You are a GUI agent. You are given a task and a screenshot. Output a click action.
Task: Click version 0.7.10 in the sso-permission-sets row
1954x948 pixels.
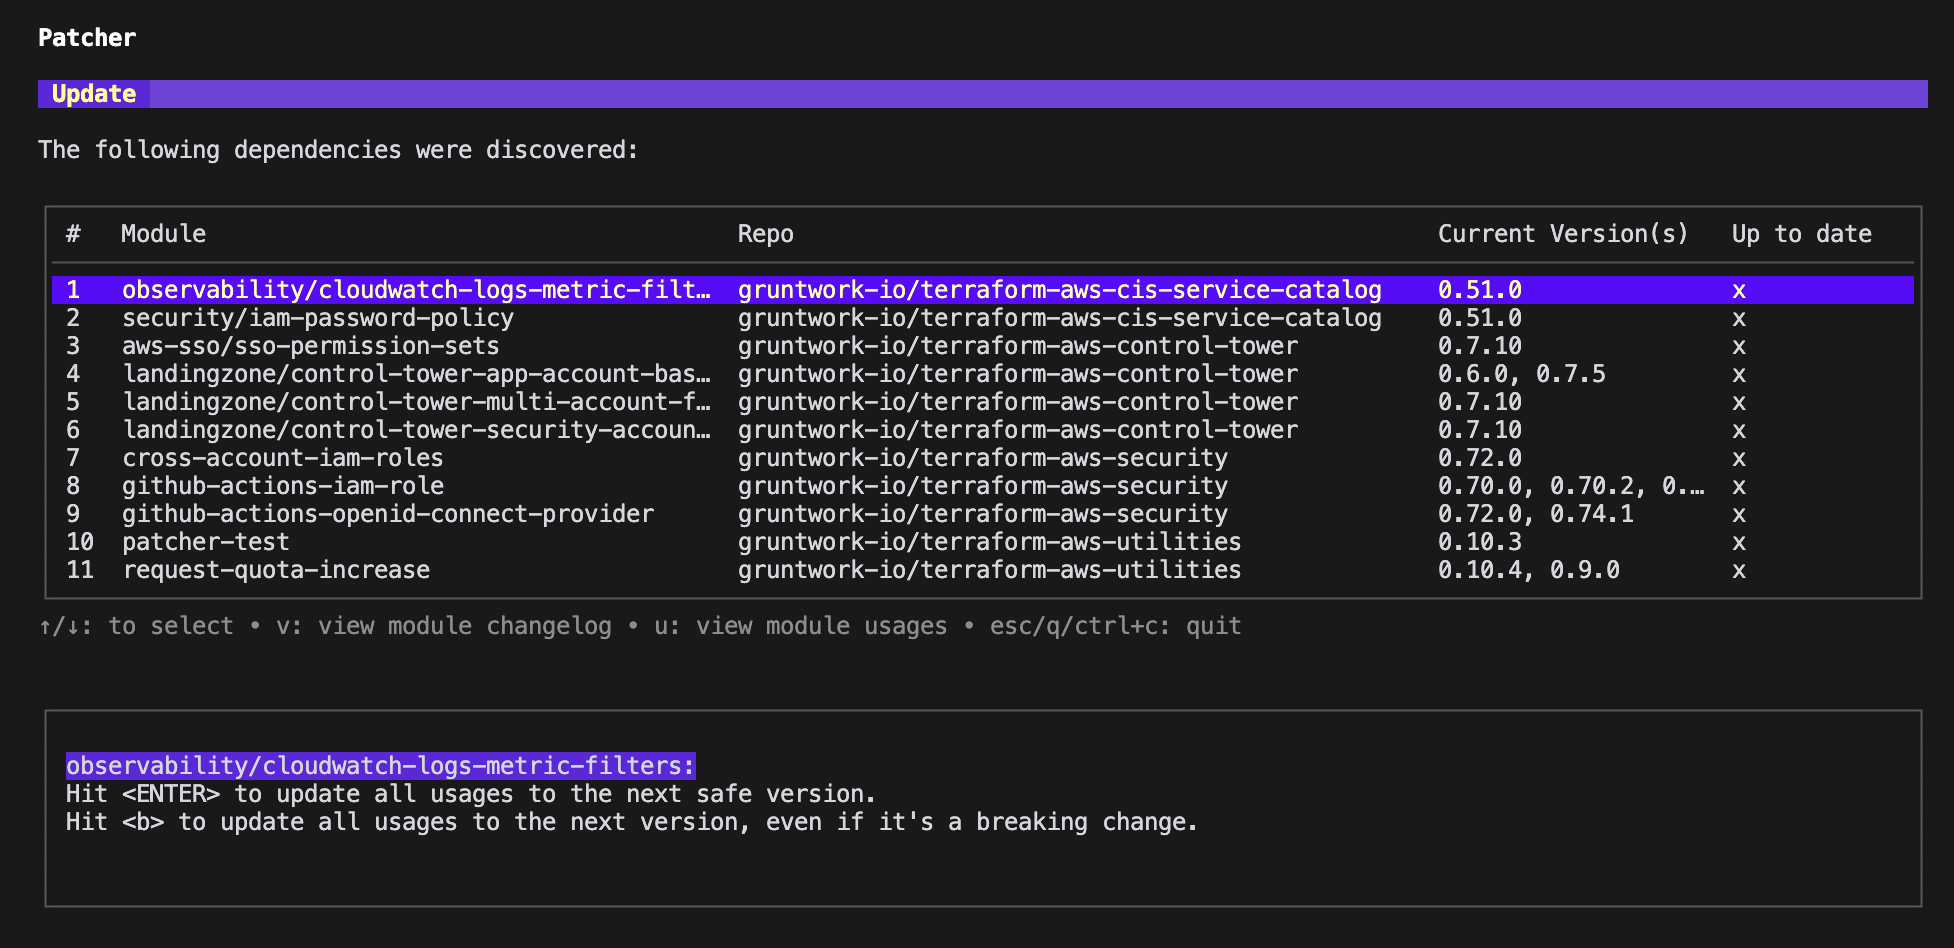1480,346
